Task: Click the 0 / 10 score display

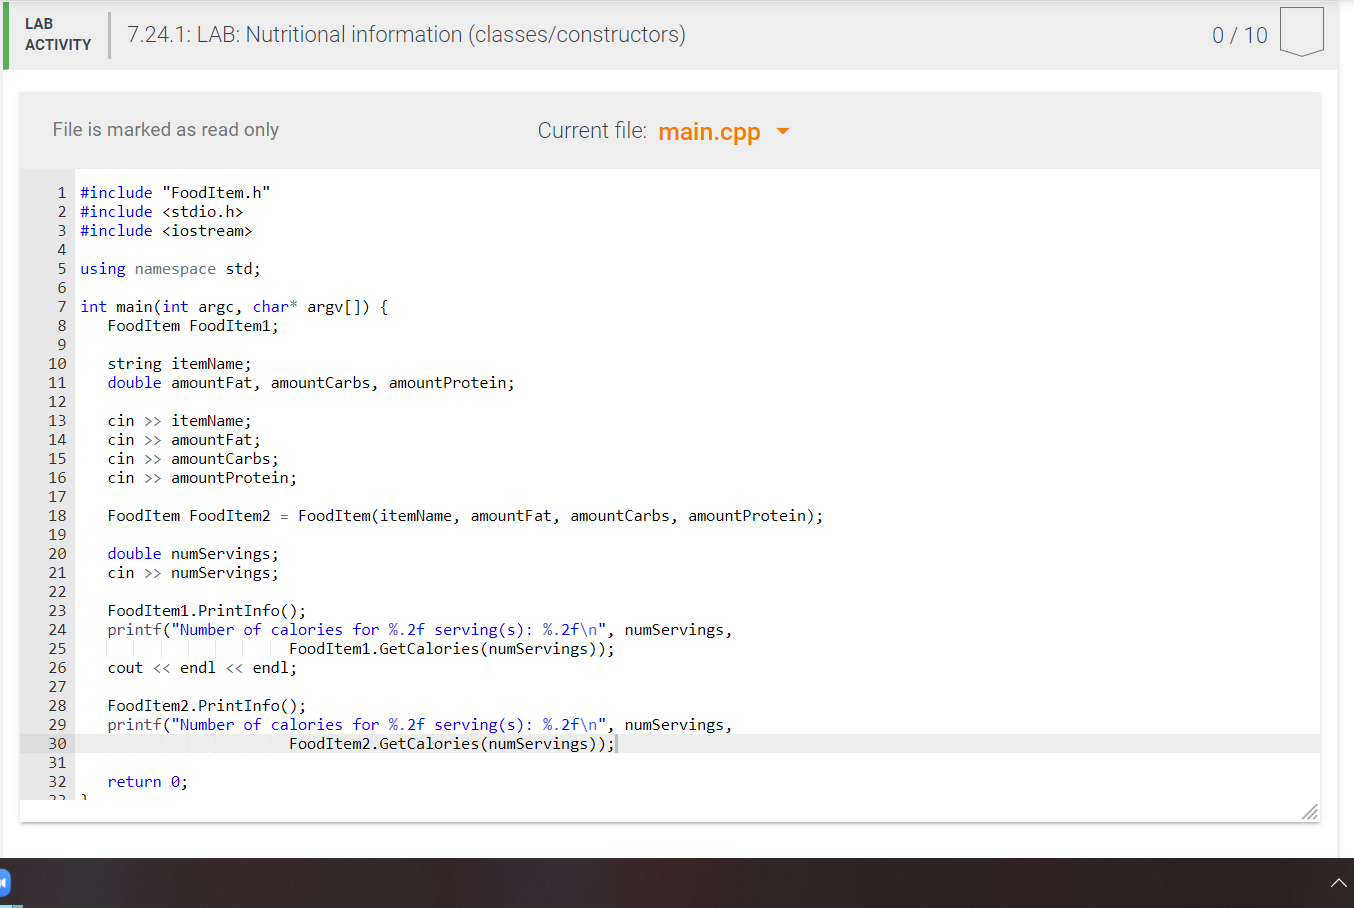Action: pos(1238,34)
